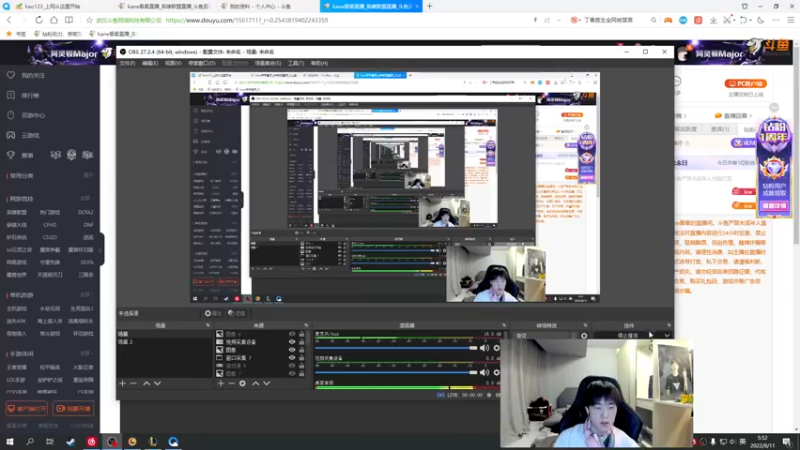Toggle lock on the 窗口采集 7 source

pyautogui.click(x=302, y=358)
